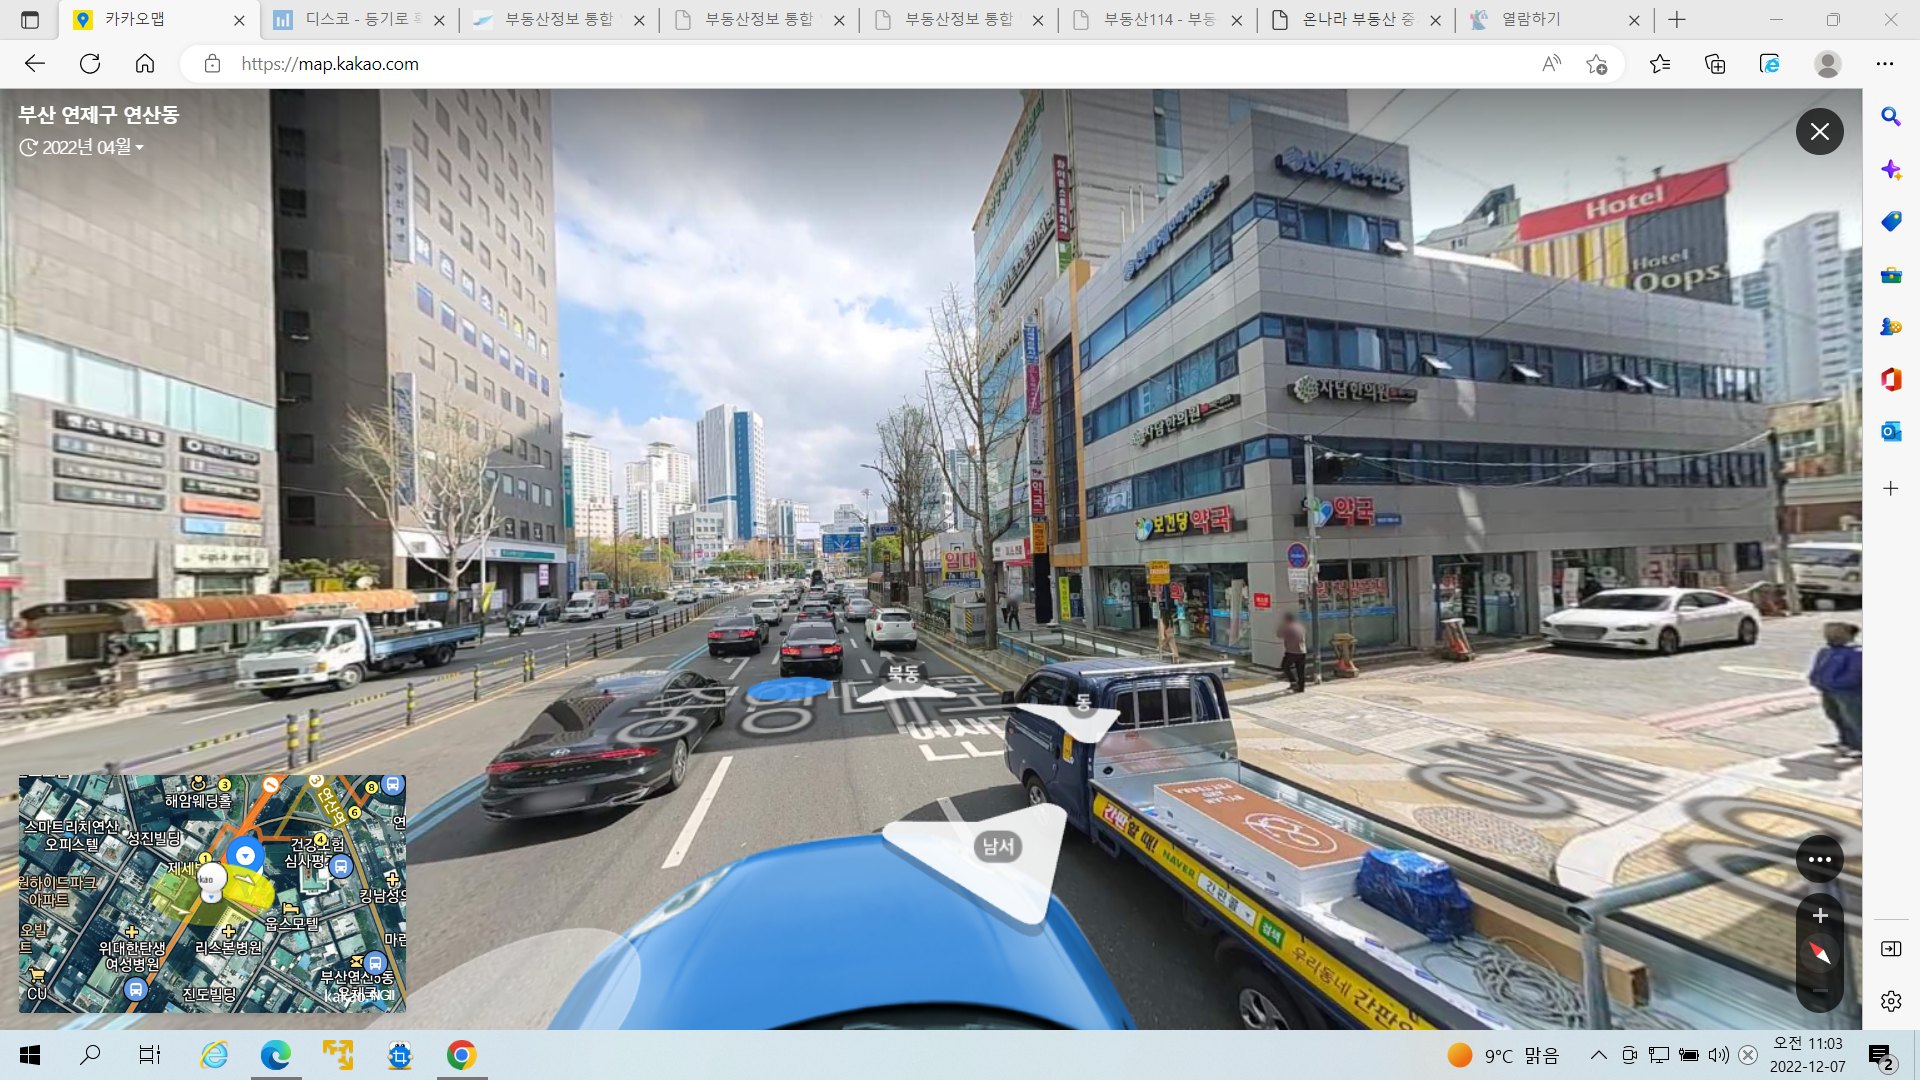Open the Collections panel
Screen dimensions: 1920x1080
point(1715,64)
